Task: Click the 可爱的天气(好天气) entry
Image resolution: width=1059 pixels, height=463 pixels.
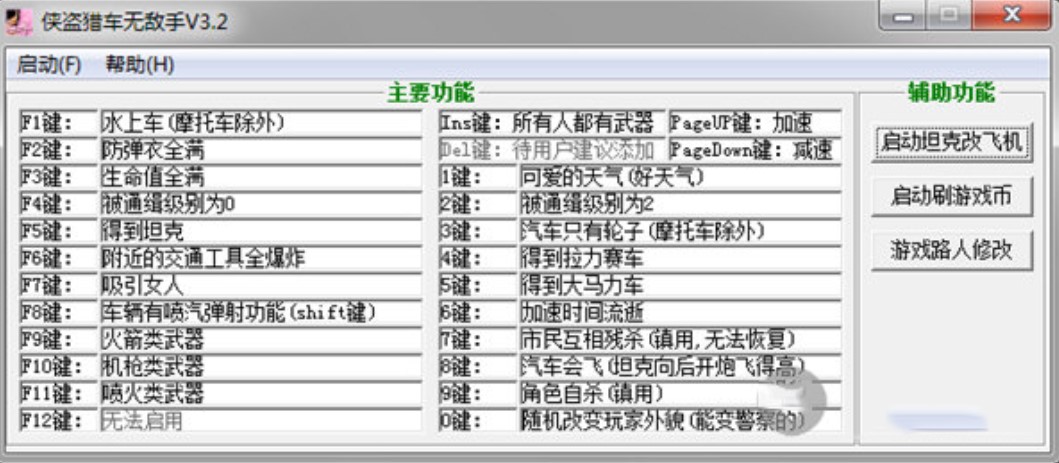Action: pyautogui.click(x=680, y=177)
